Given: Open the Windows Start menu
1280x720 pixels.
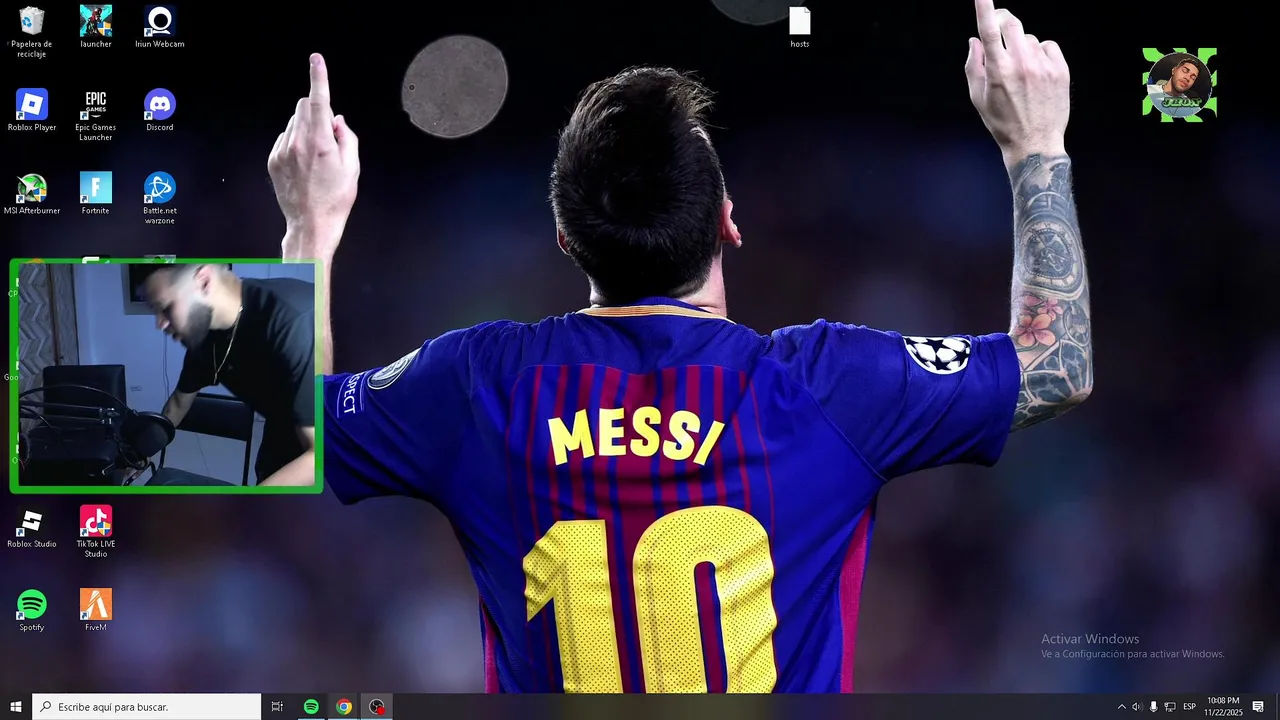Looking at the screenshot, I should click(x=16, y=707).
